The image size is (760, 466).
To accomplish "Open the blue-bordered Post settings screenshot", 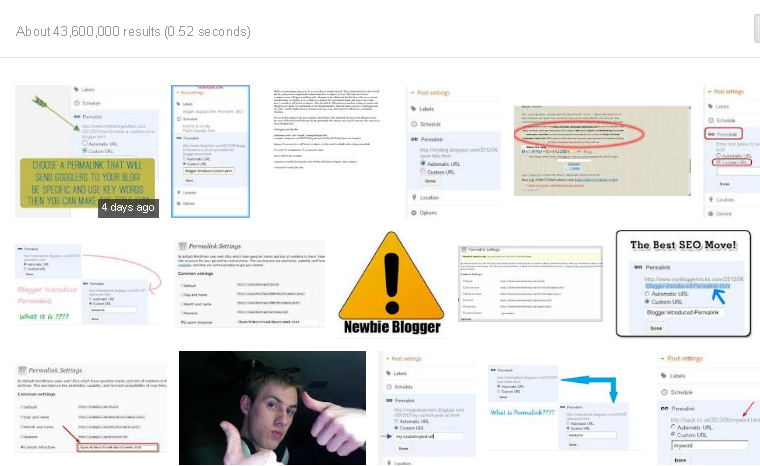I will point(211,151).
